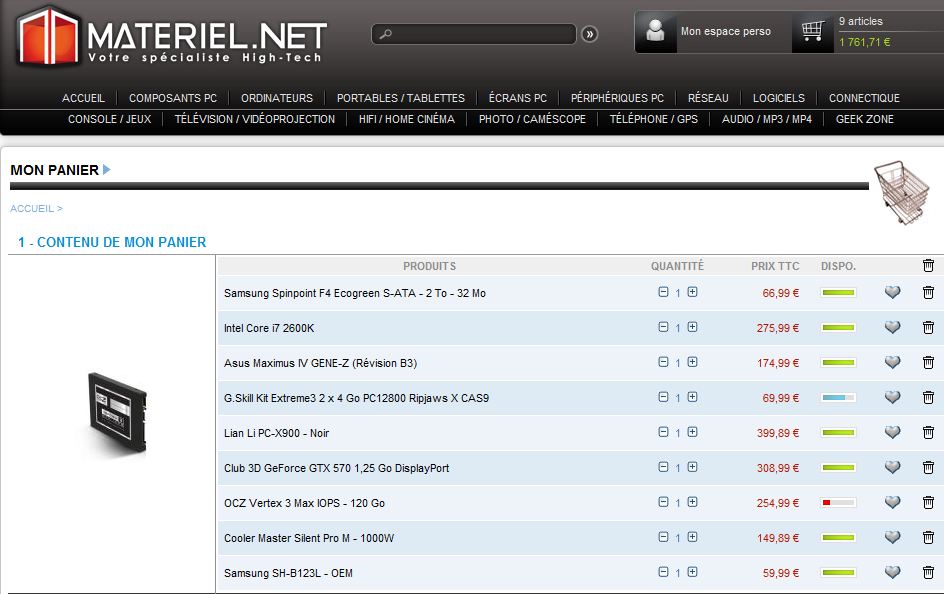Click the trash icon in the table header
Viewport: 944px width, 594px height.
click(928, 266)
